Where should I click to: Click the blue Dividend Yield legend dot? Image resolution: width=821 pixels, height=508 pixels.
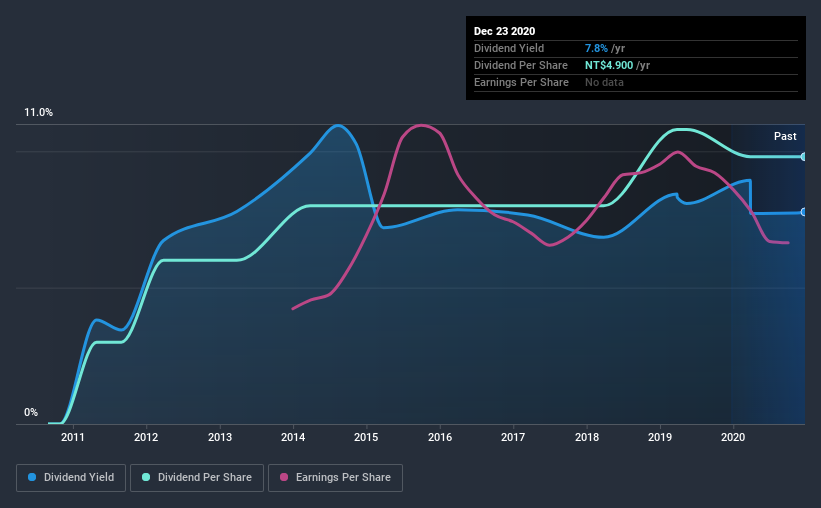tap(32, 477)
